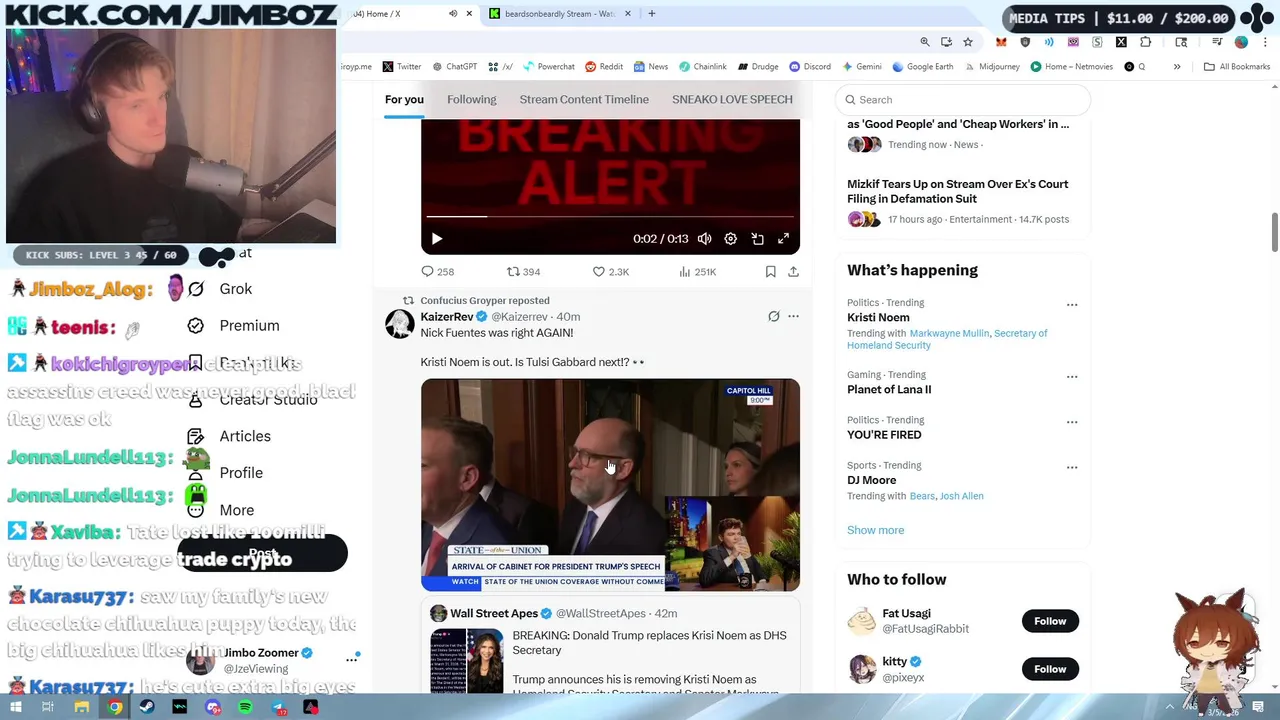Image resolution: width=1280 pixels, height=720 pixels.
Task: Bookmark the Breaking Alert post
Action: coord(770,272)
